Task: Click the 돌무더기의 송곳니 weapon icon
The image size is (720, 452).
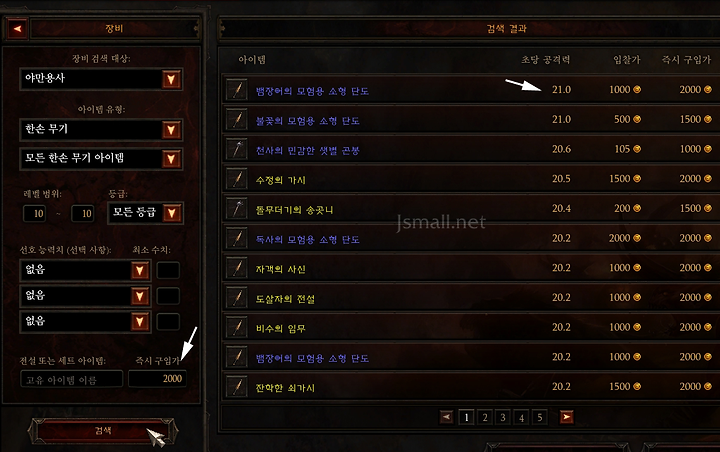Action: (237, 209)
